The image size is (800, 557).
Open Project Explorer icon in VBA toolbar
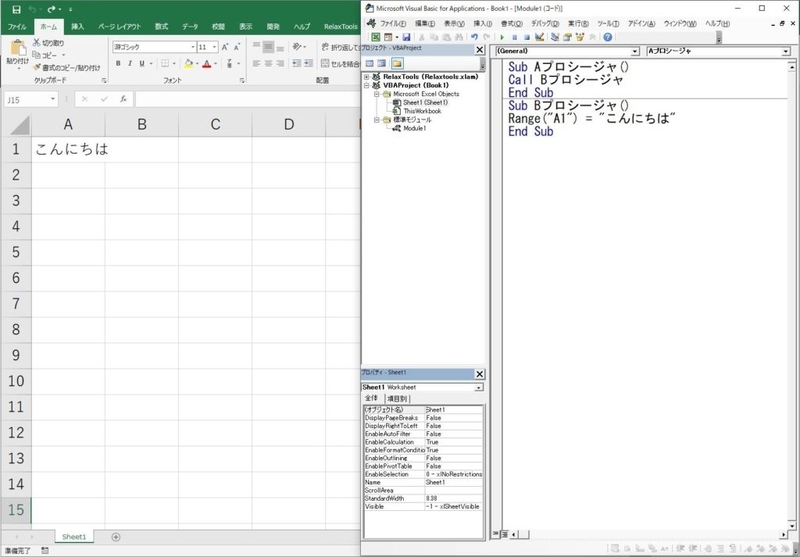(x=555, y=37)
